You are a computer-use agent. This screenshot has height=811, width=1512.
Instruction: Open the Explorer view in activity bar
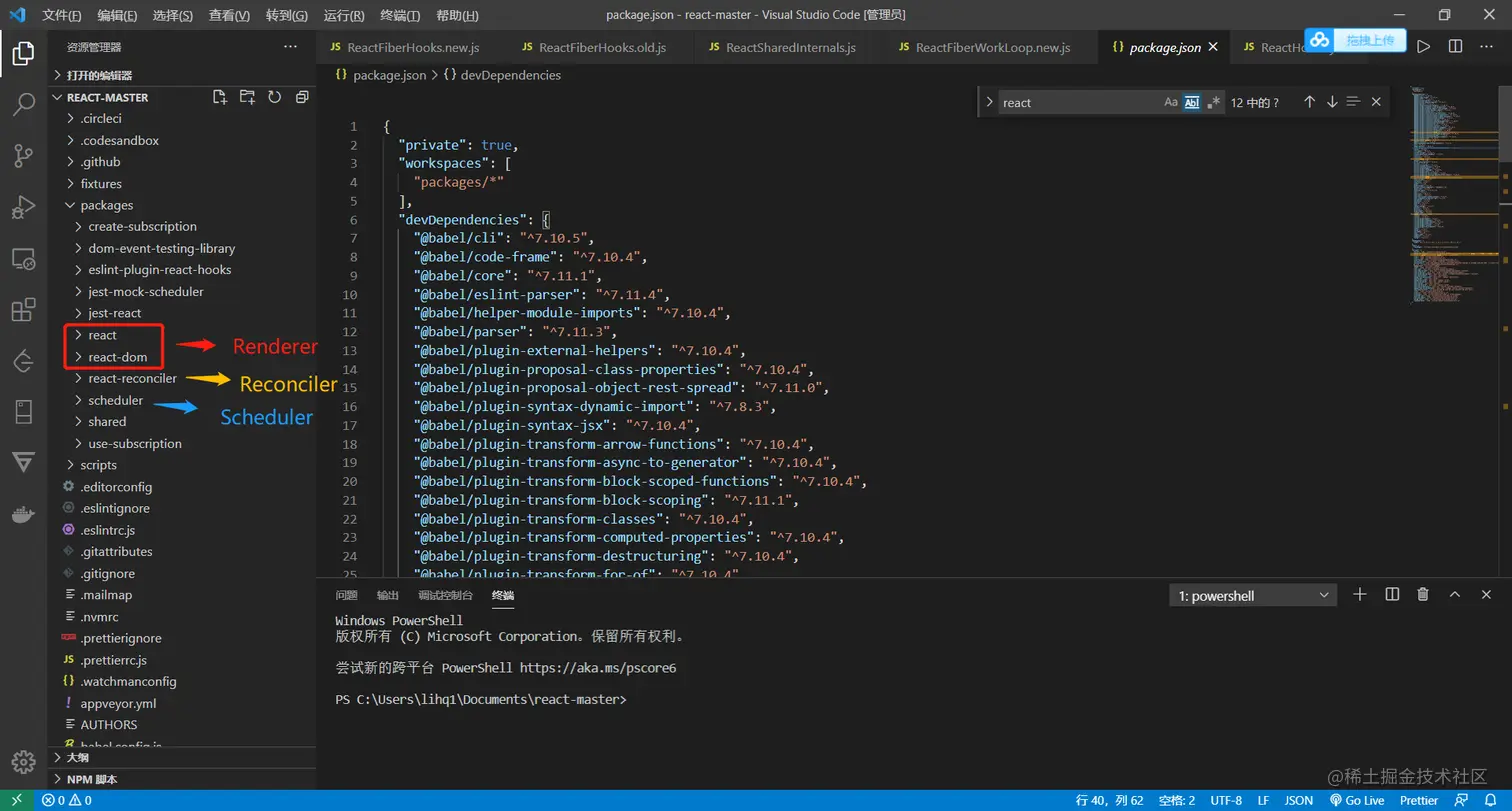tap(23, 53)
